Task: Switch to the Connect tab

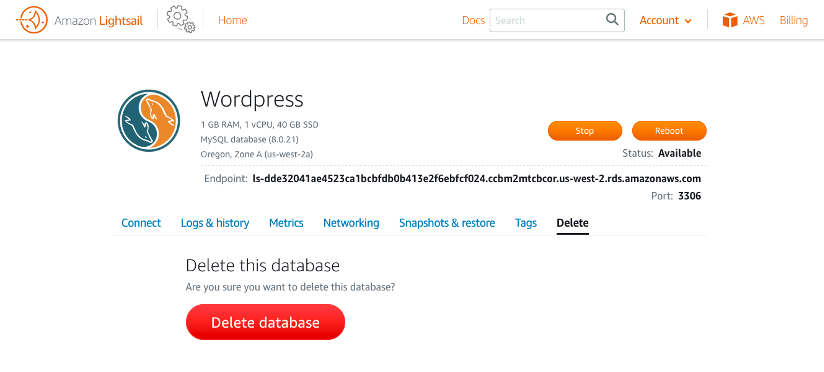Action: coord(141,223)
